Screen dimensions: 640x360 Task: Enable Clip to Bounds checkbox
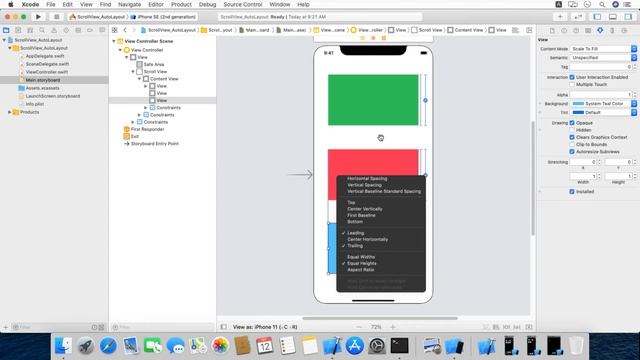click(x=572, y=144)
